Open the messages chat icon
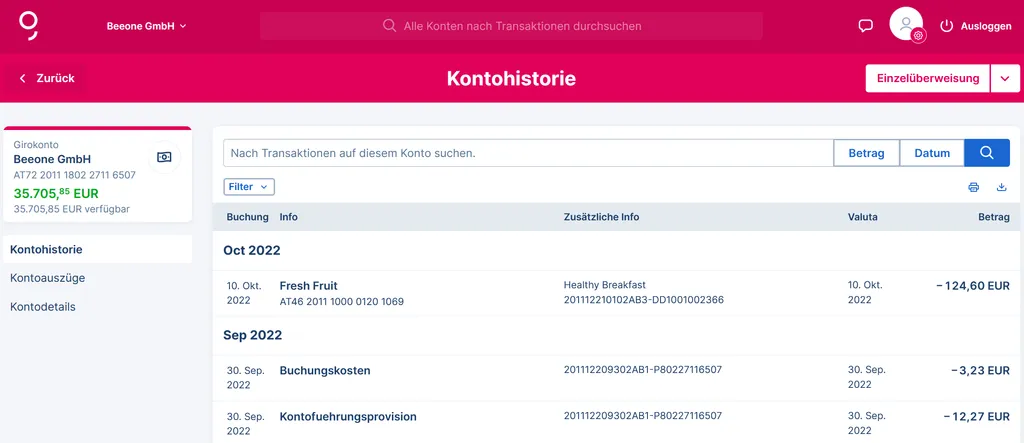1024x443 pixels. pos(865,26)
